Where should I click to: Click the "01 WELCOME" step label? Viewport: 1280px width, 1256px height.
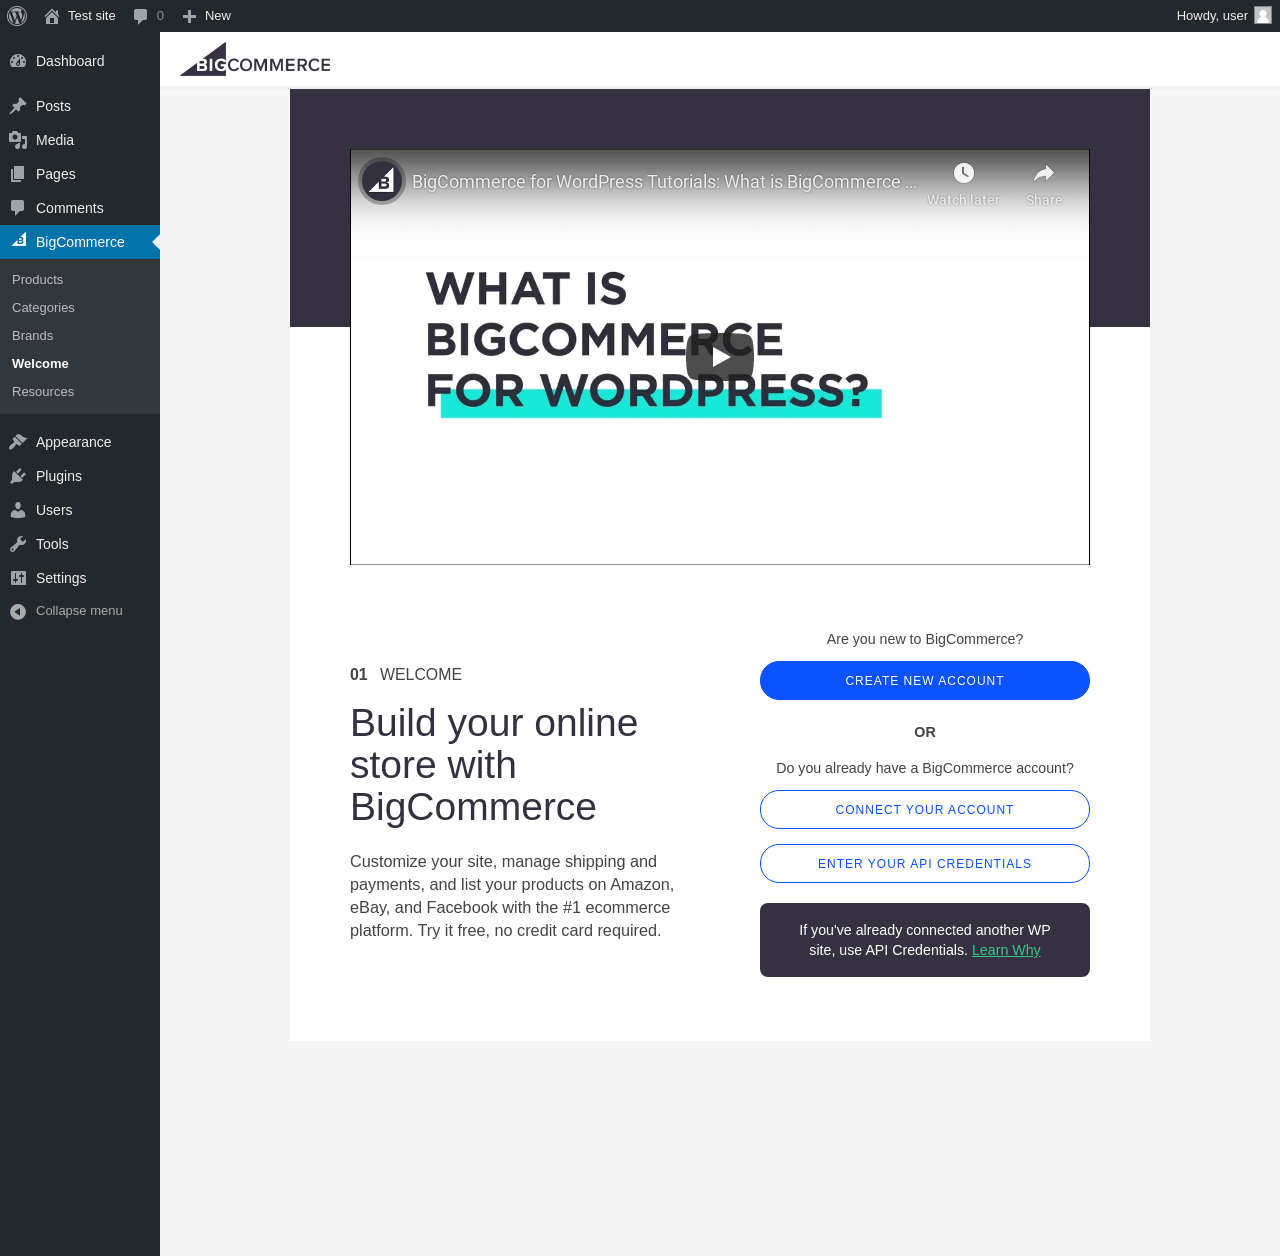pos(406,675)
